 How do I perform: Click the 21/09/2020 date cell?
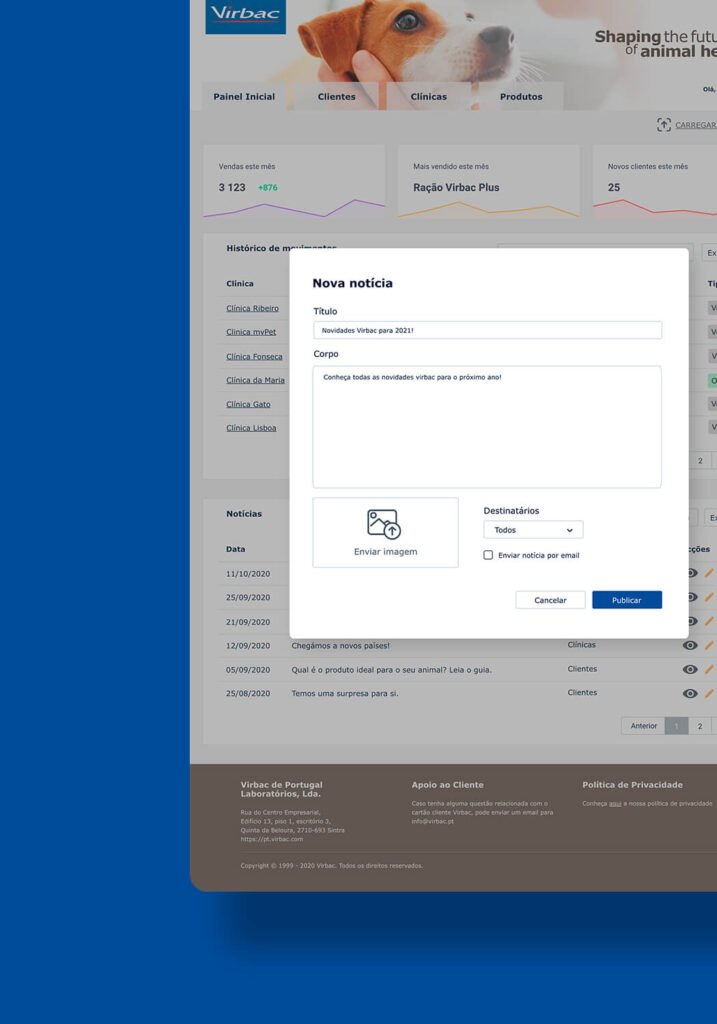coord(248,622)
